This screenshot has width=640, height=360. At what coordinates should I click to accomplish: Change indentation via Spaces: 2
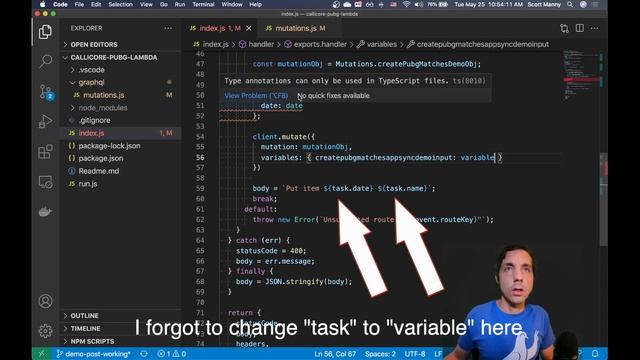point(380,354)
